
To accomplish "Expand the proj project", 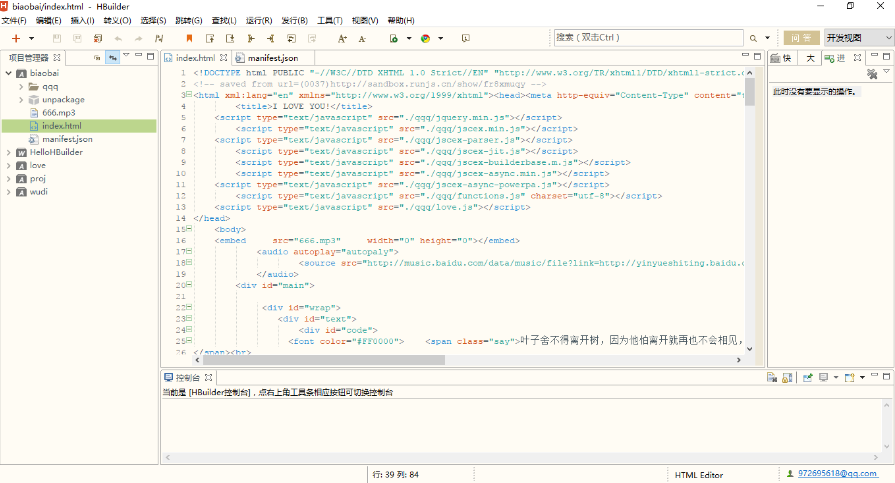I will pos(9,178).
